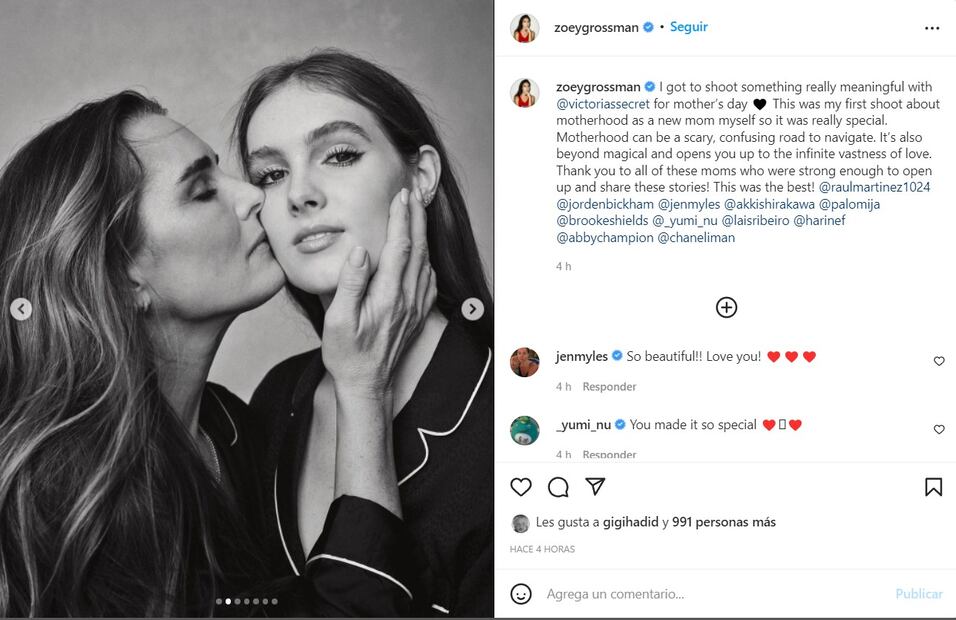Open the @brookeshields profile mention
Image resolution: width=956 pixels, height=620 pixels.
pyautogui.click(x=601, y=220)
